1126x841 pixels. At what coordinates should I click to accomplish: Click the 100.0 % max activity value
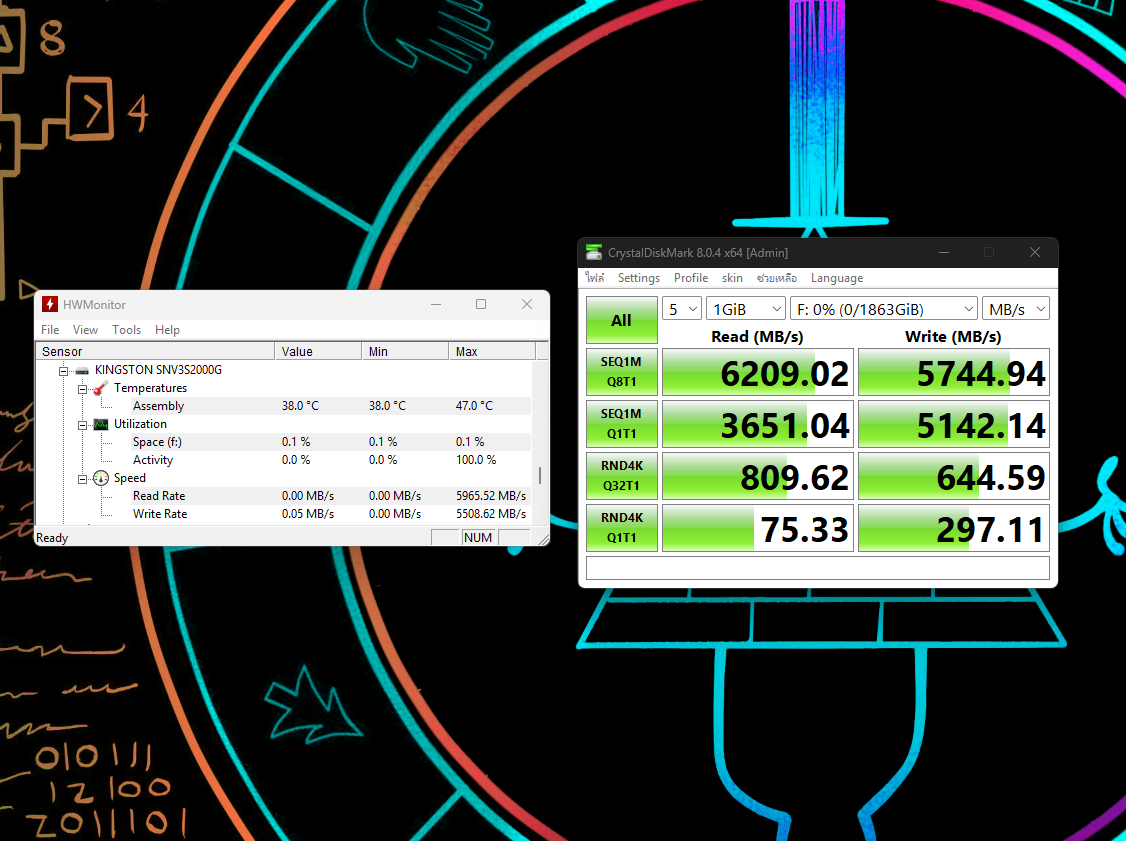476,460
